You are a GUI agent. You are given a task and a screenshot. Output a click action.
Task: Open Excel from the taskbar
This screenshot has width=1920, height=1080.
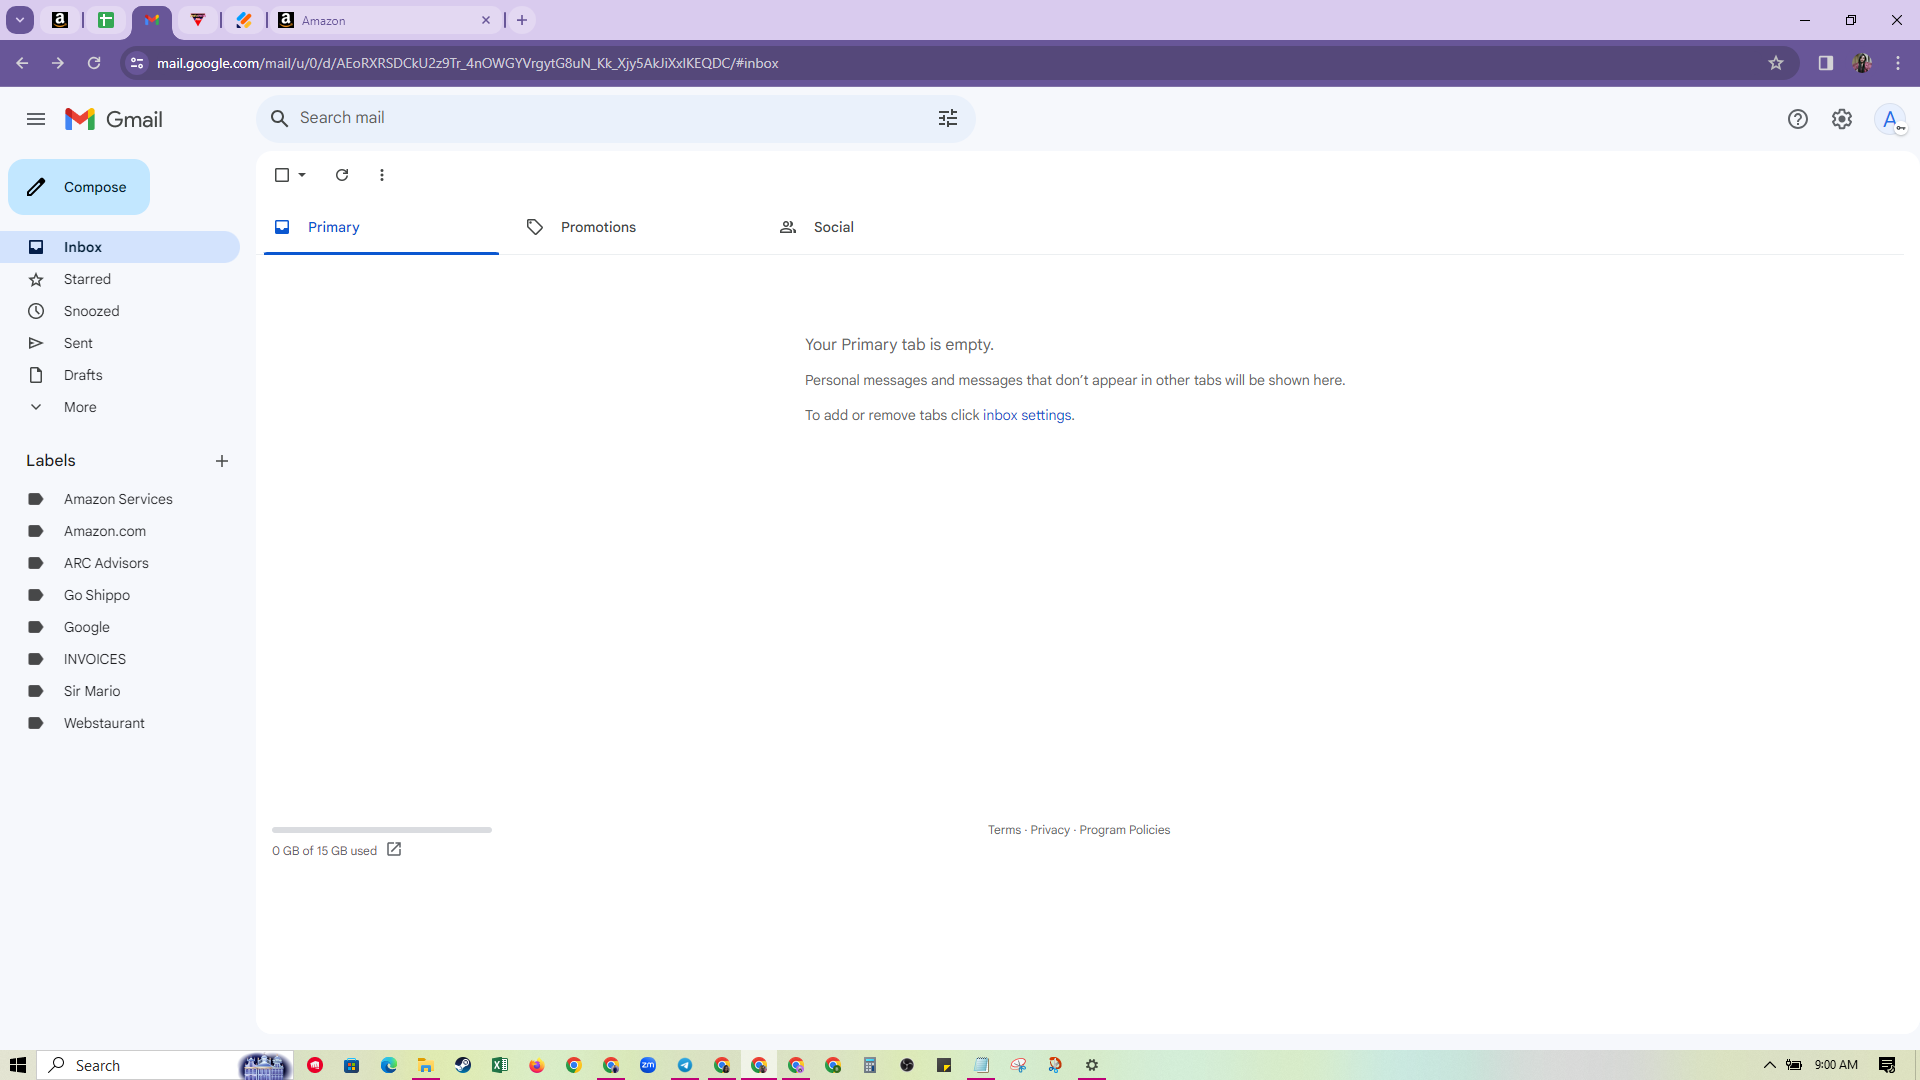tap(500, 1065)
